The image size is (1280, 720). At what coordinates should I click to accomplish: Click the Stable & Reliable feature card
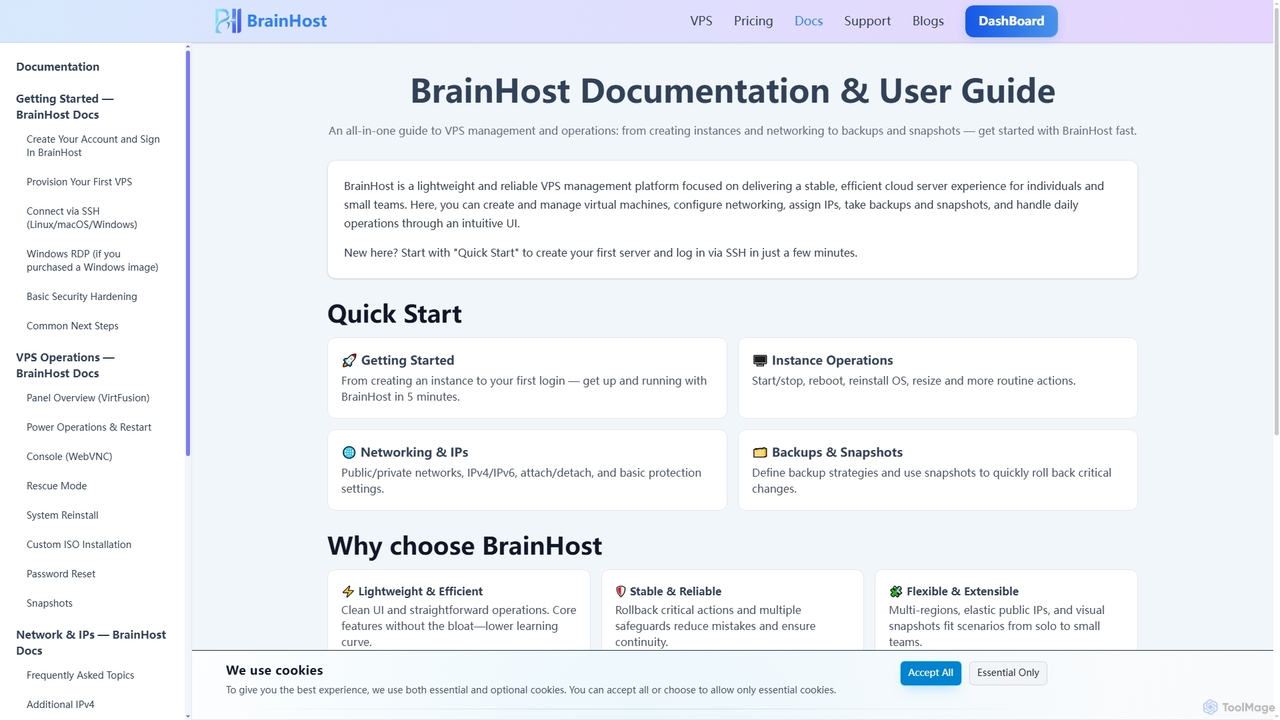732,612
